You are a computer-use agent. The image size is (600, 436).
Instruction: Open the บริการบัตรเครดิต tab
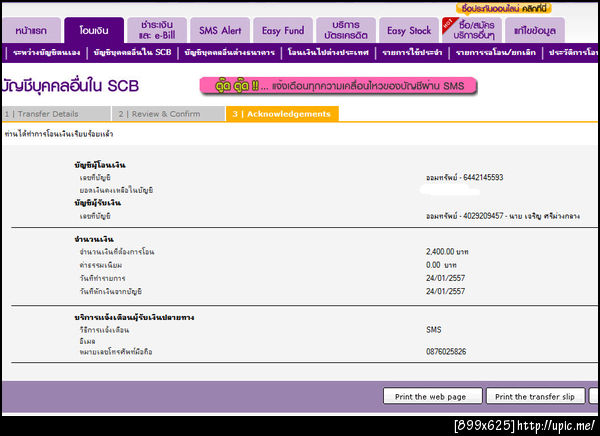coord(346,30)
